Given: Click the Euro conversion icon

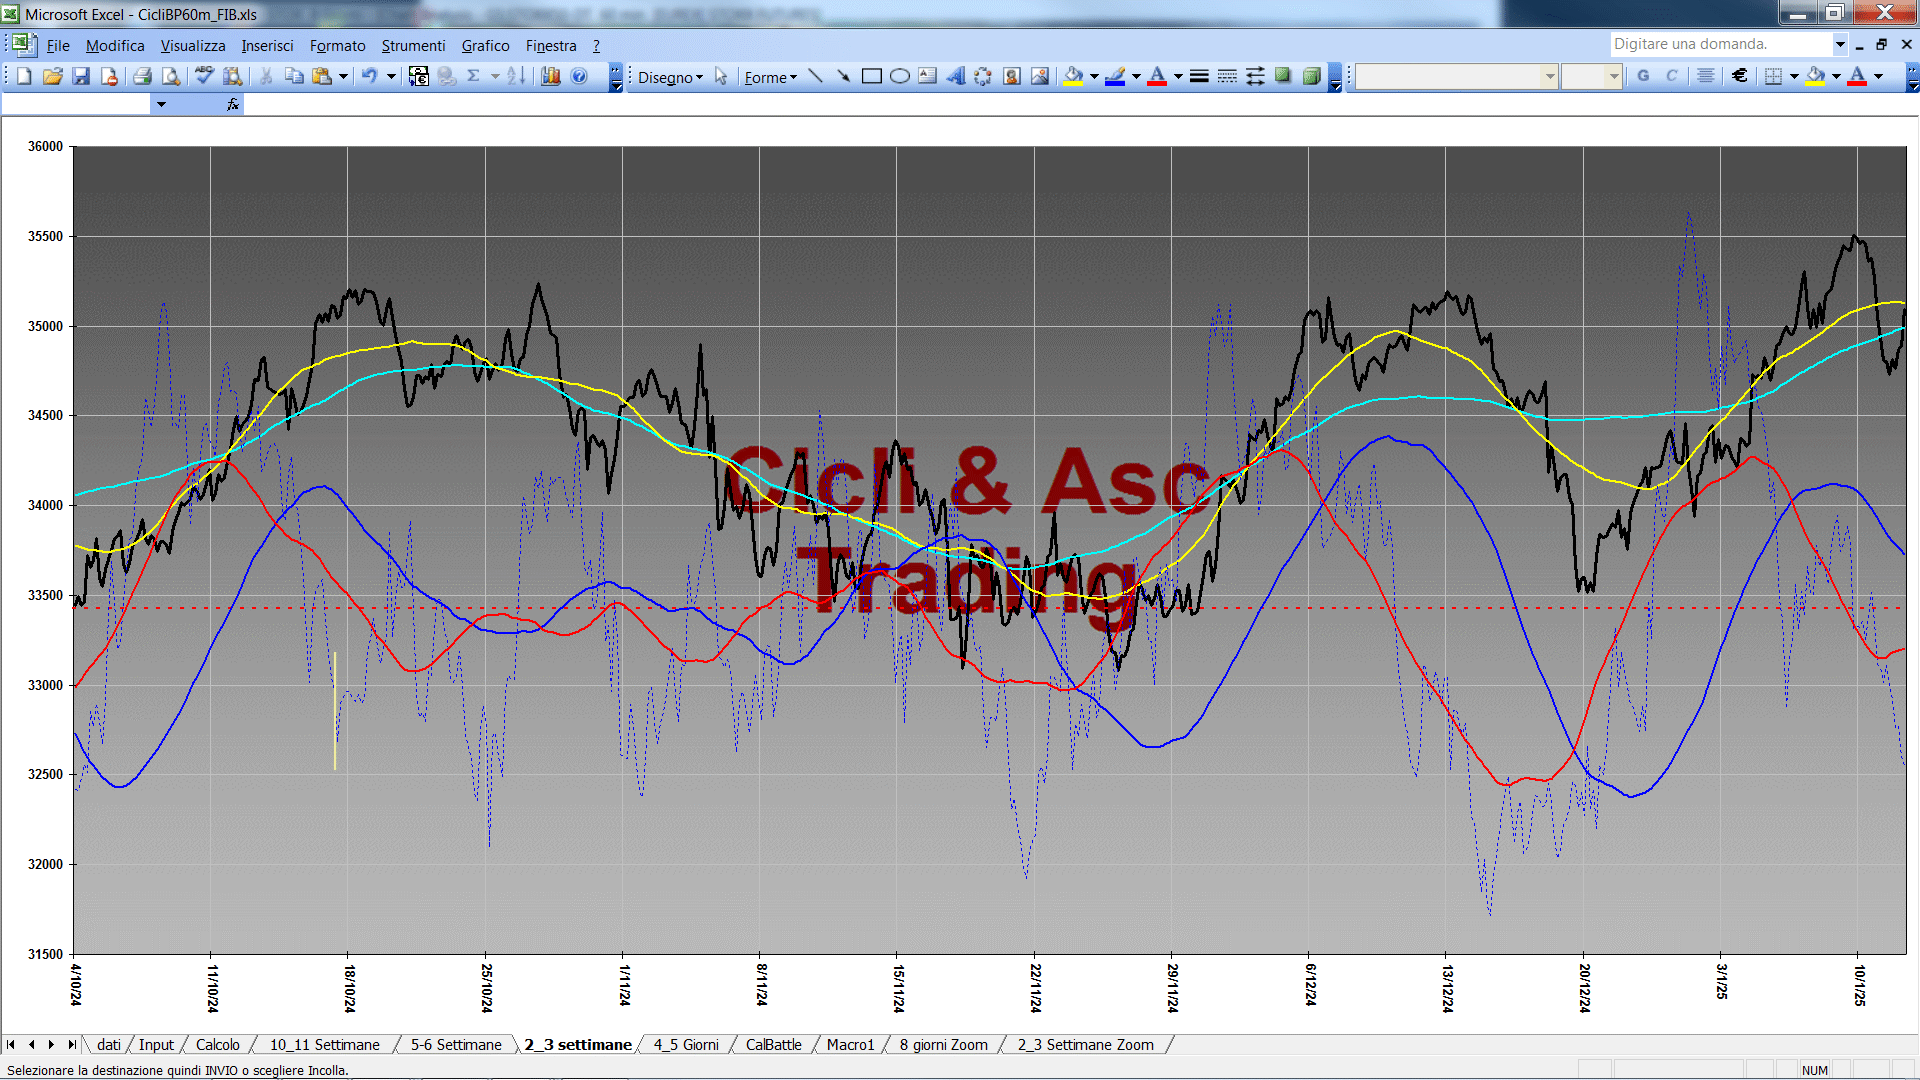Looking at the screenshot, I should (x=419, y=76).
